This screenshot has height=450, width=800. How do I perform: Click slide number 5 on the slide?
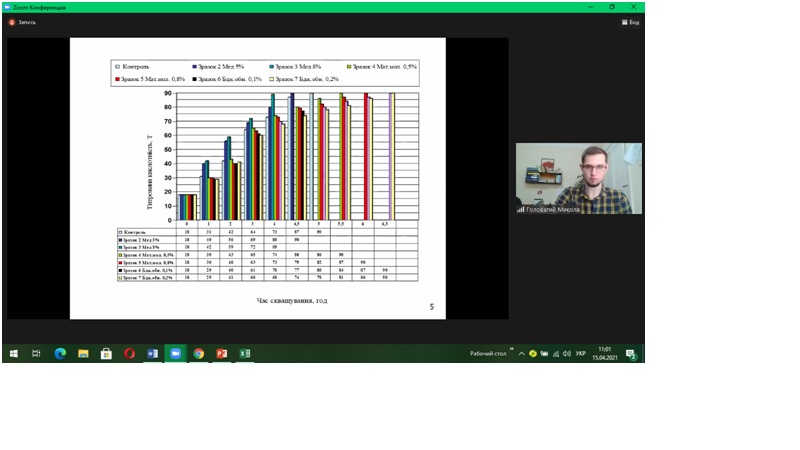click(432, 307)
